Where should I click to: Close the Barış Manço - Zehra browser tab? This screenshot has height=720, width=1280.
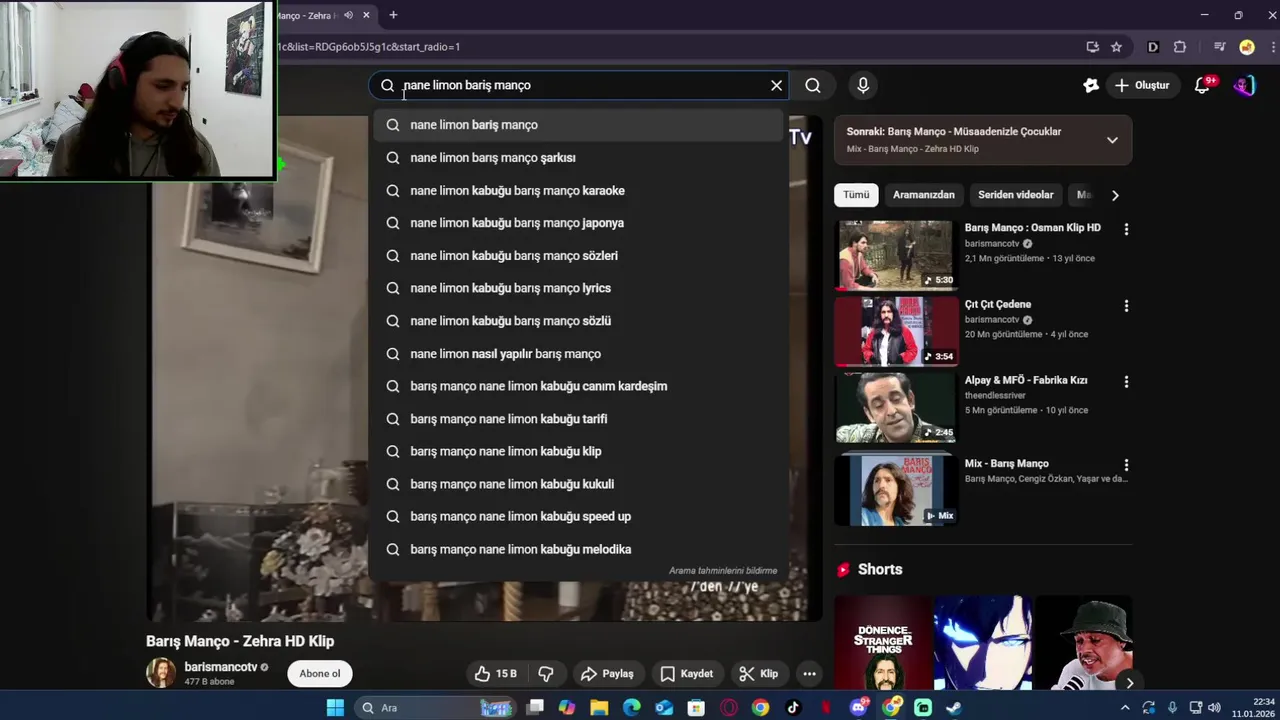[x=366, y=15]
